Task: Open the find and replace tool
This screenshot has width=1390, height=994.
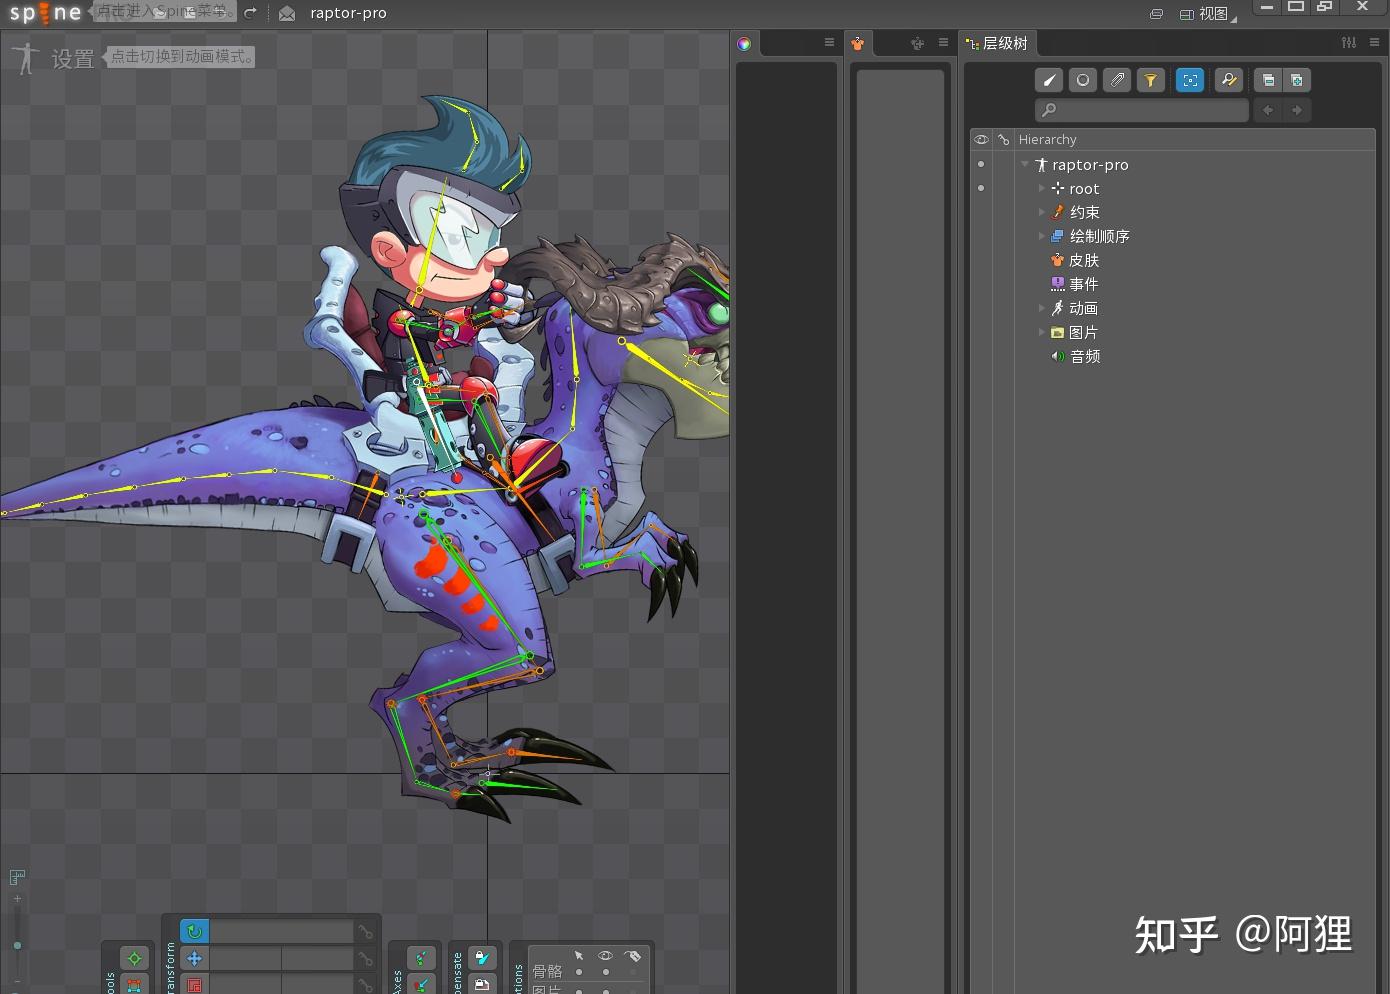Action: pyautogui.click(x=1229, y=80)
